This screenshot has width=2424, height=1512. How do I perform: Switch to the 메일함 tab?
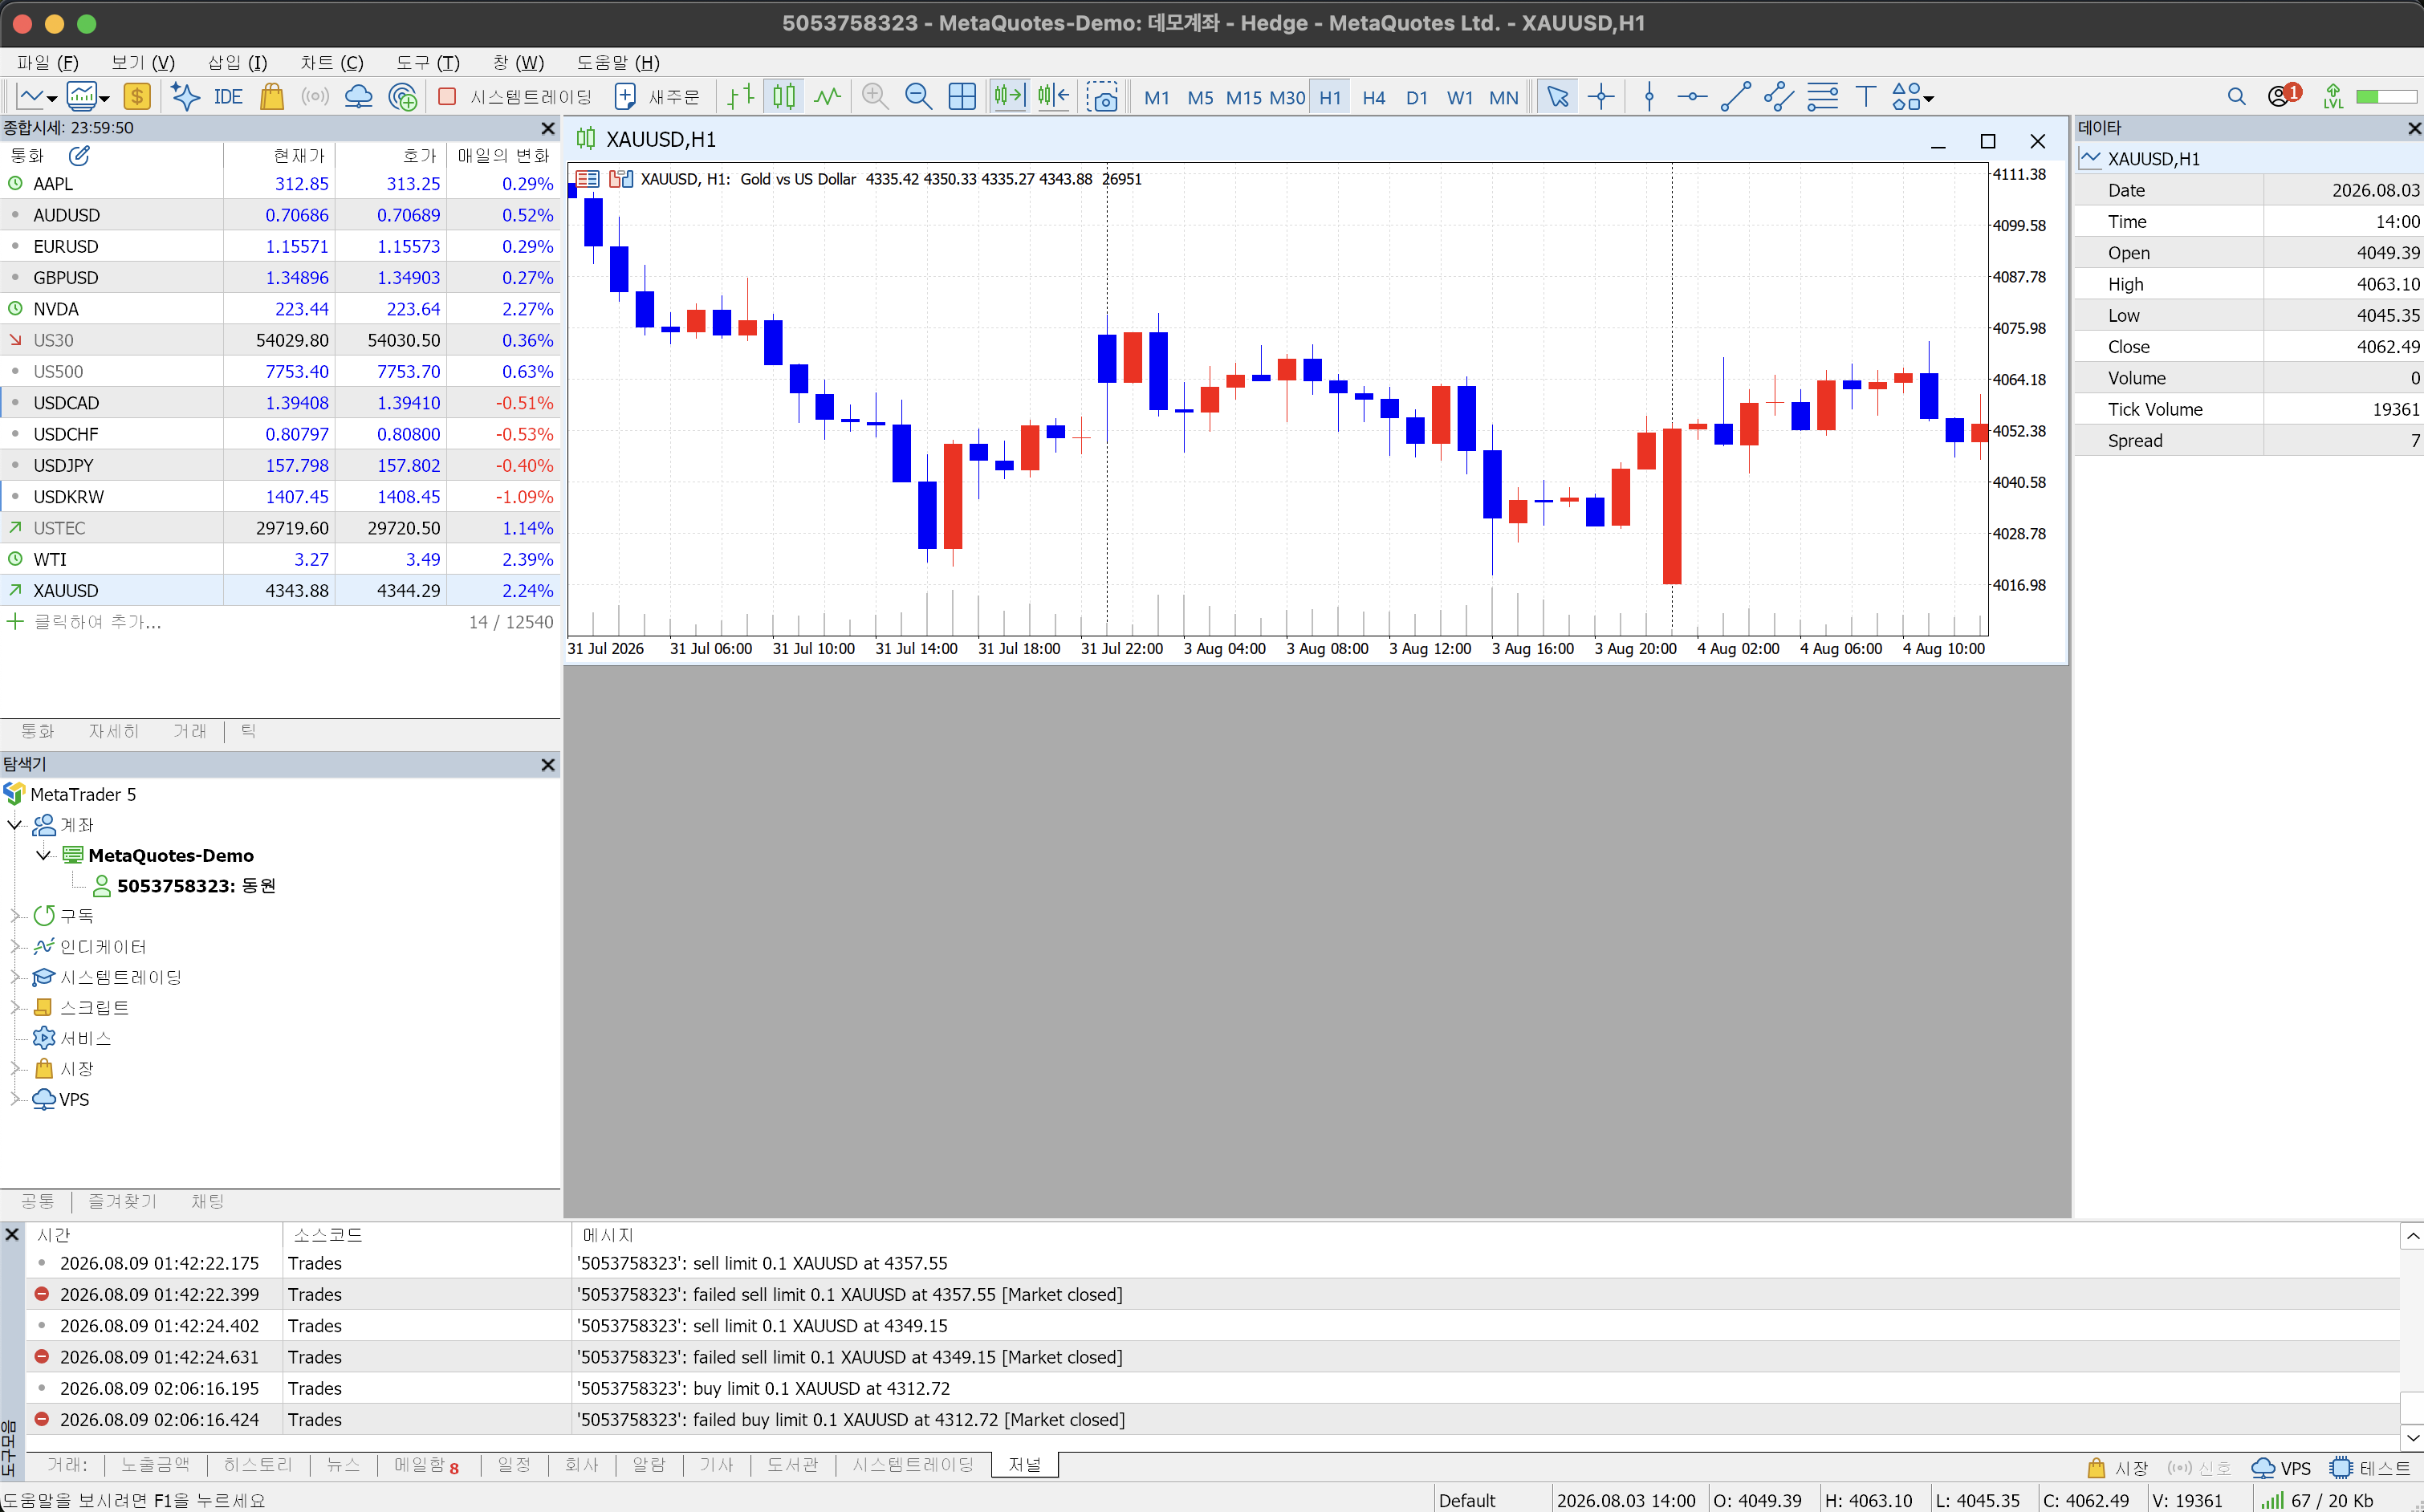[426, 1465]
